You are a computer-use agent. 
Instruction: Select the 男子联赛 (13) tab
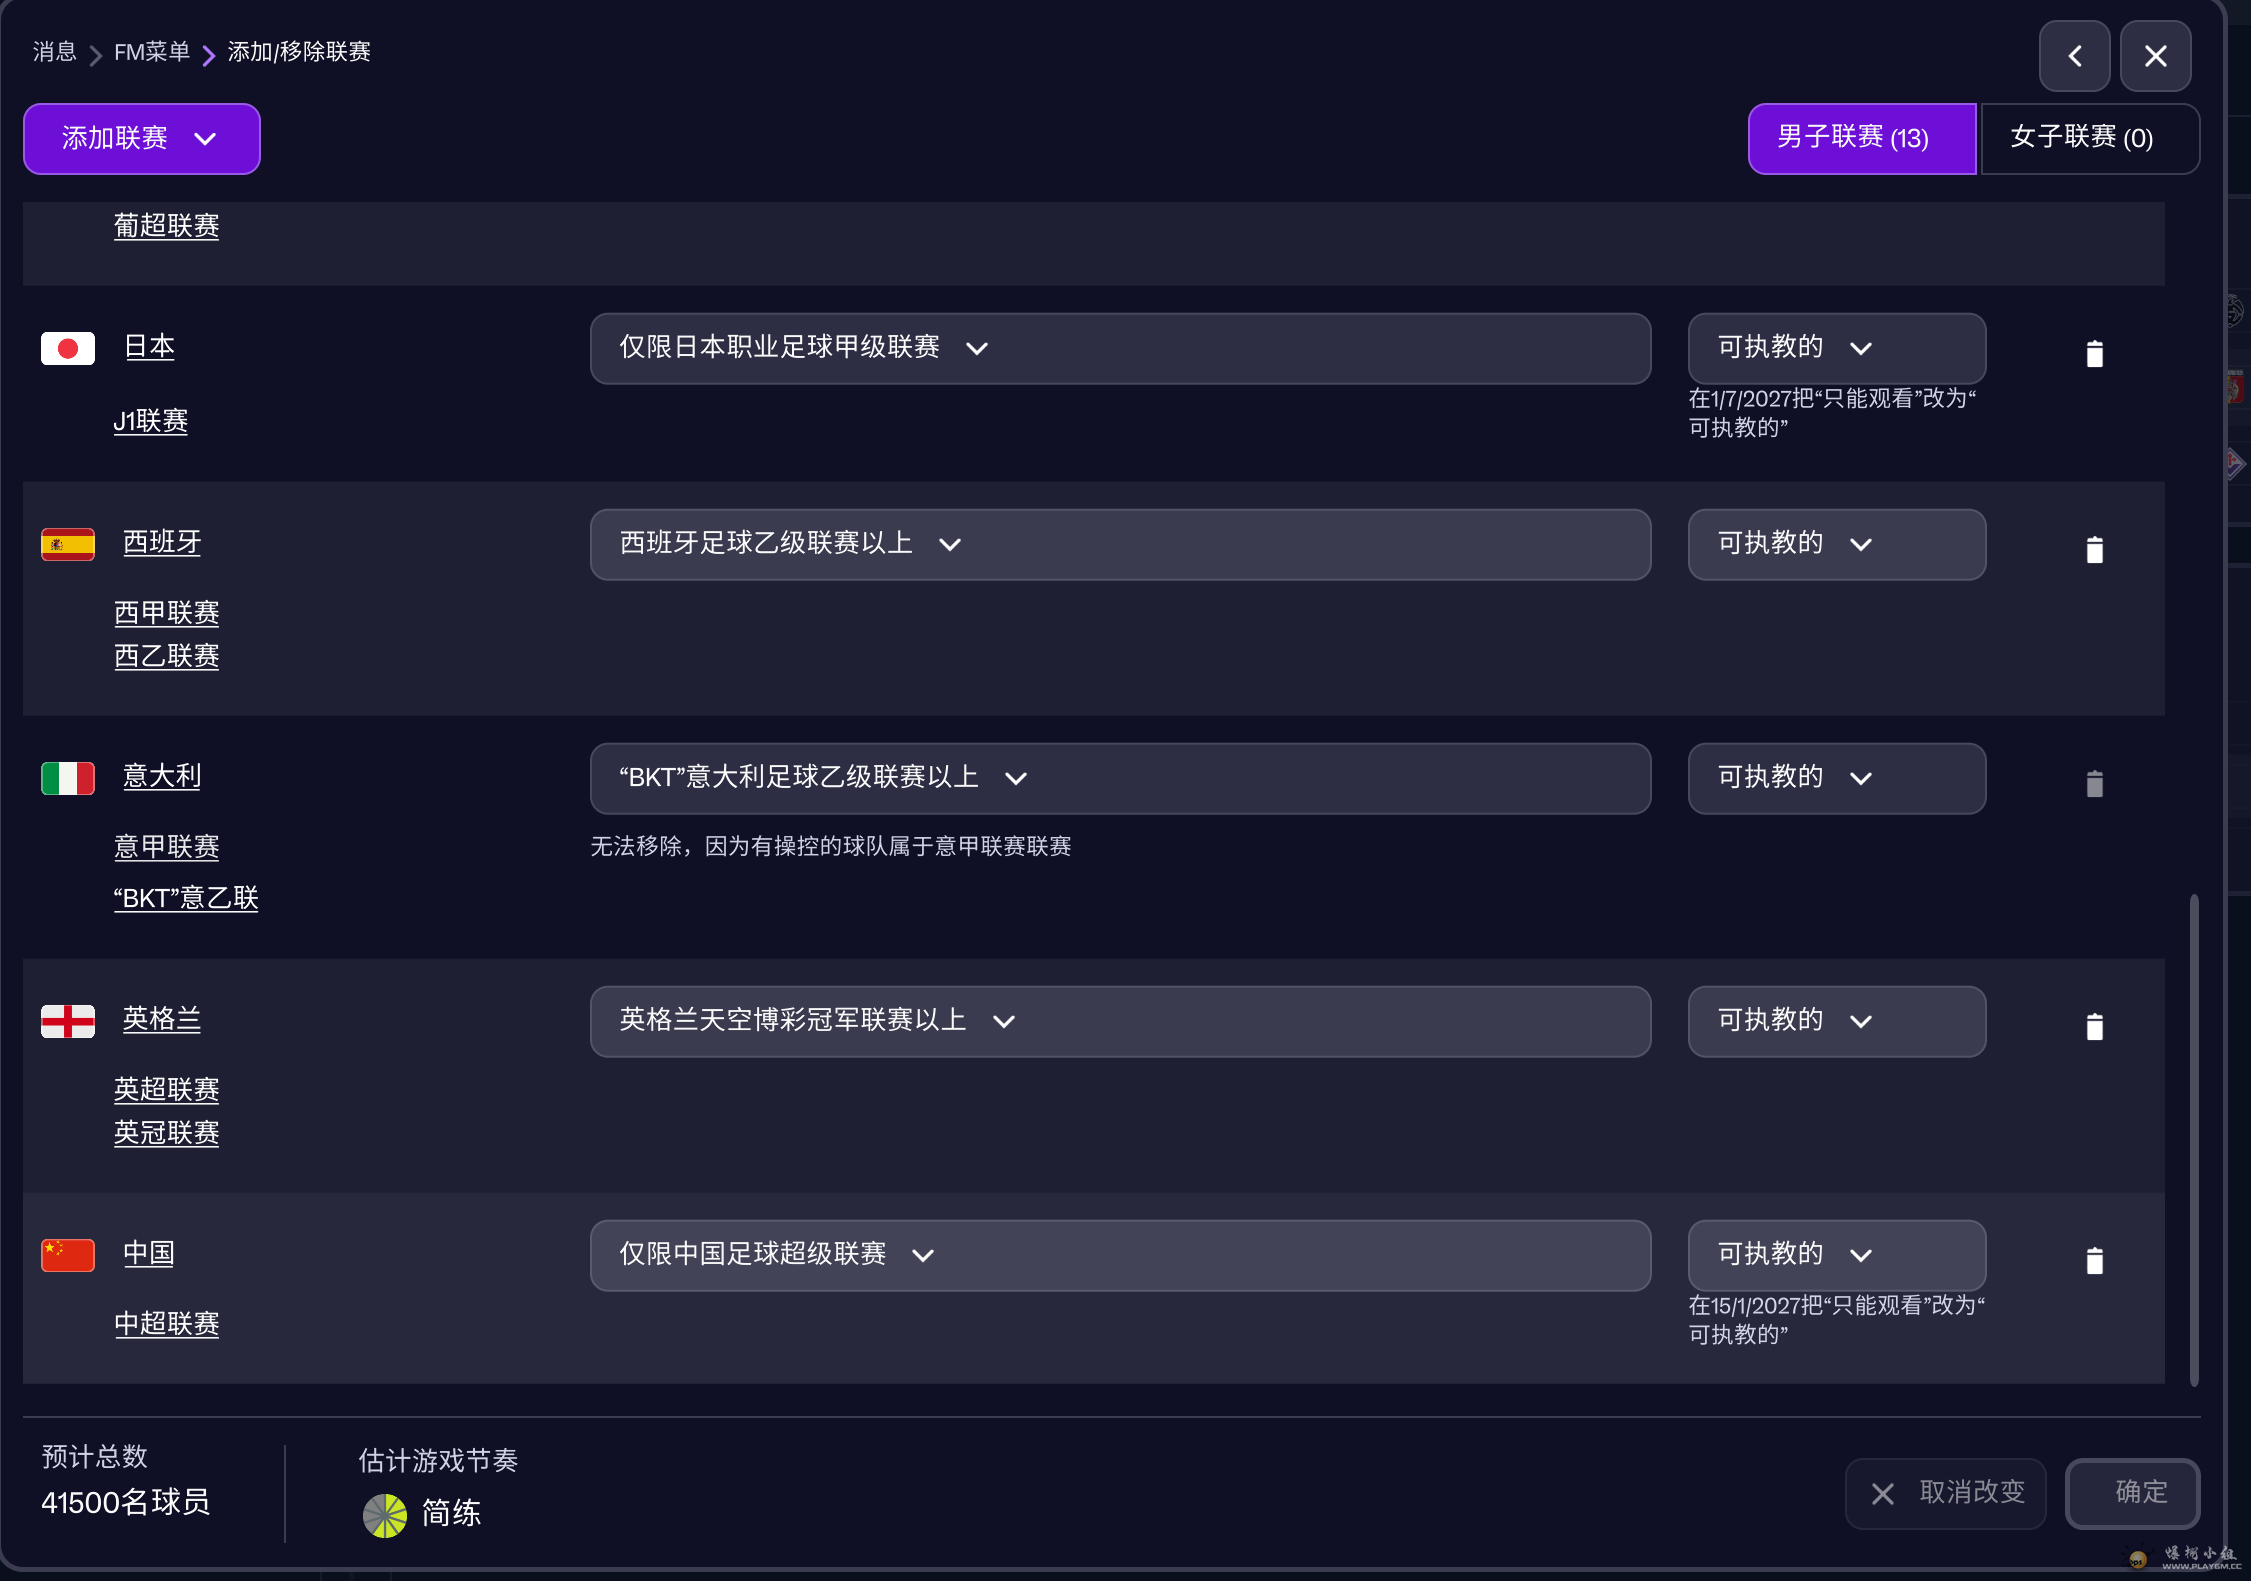tap(1861, 139)
